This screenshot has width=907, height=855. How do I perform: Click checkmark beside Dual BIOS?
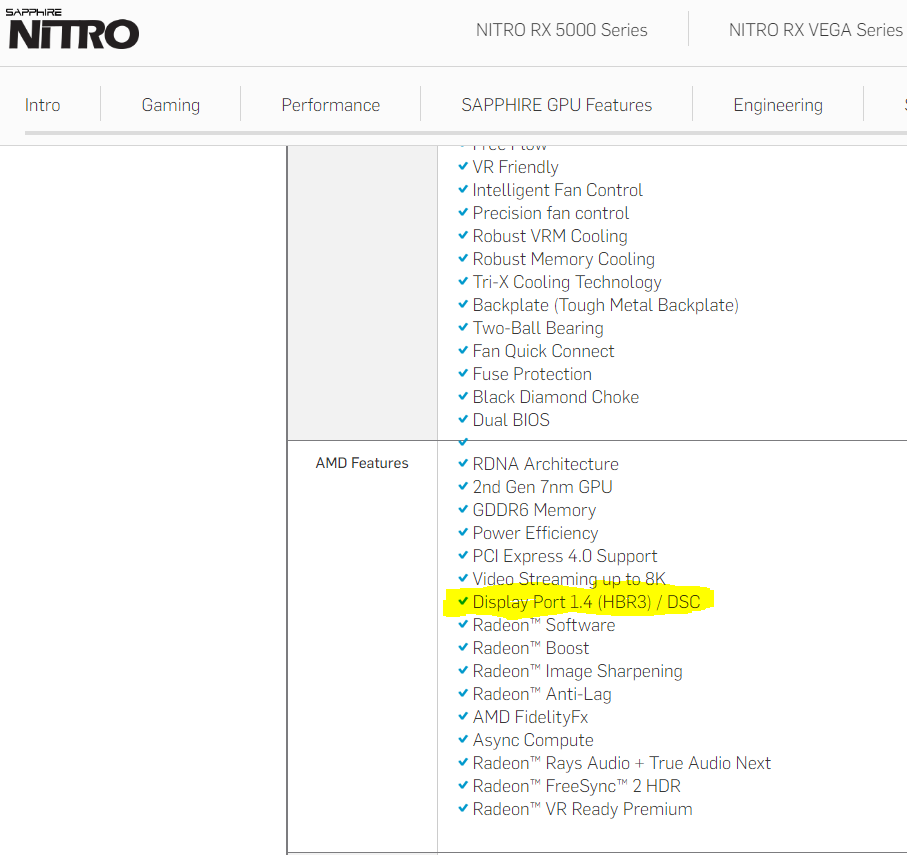point(463,418)
